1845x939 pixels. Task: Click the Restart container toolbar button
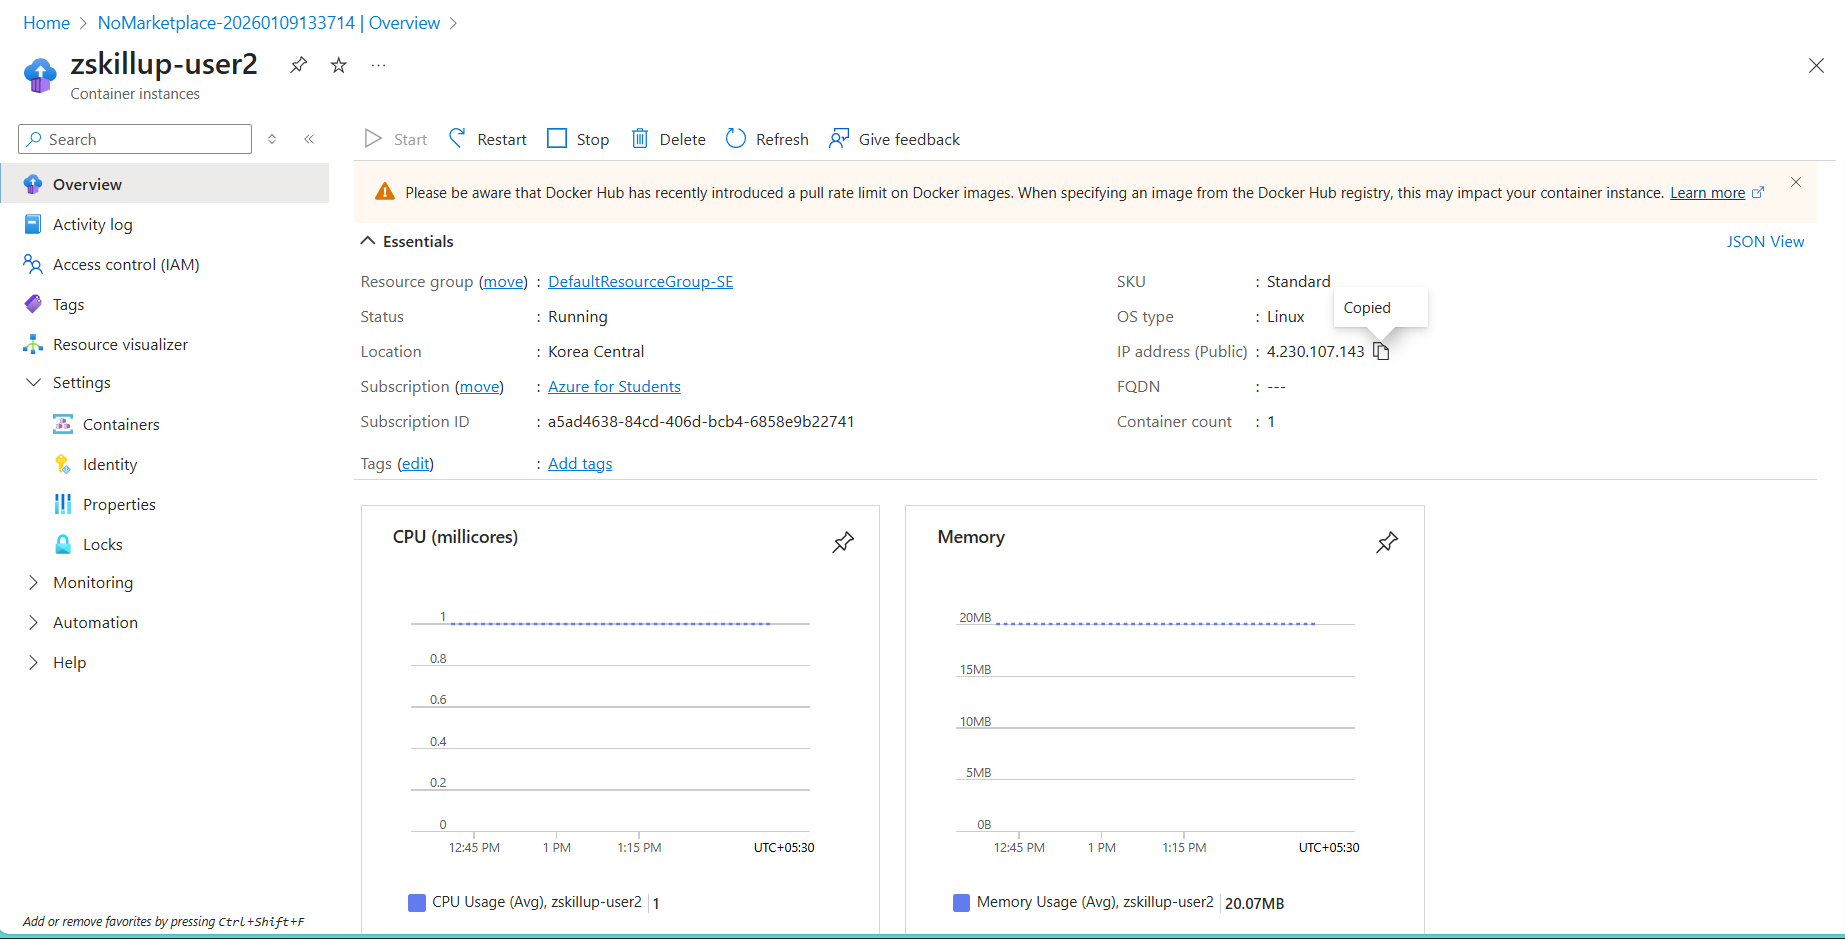click(x=488, y=139)
